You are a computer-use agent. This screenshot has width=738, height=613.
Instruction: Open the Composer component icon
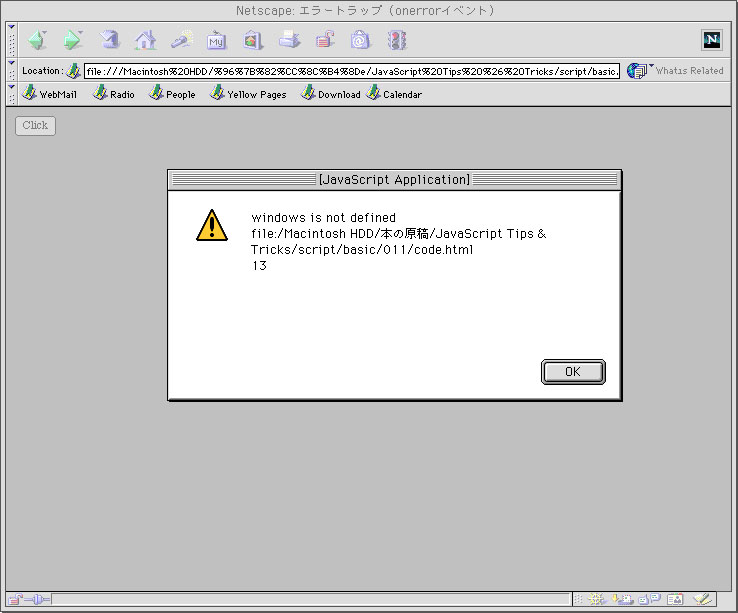pyautogui.click(x=702, y=599)
